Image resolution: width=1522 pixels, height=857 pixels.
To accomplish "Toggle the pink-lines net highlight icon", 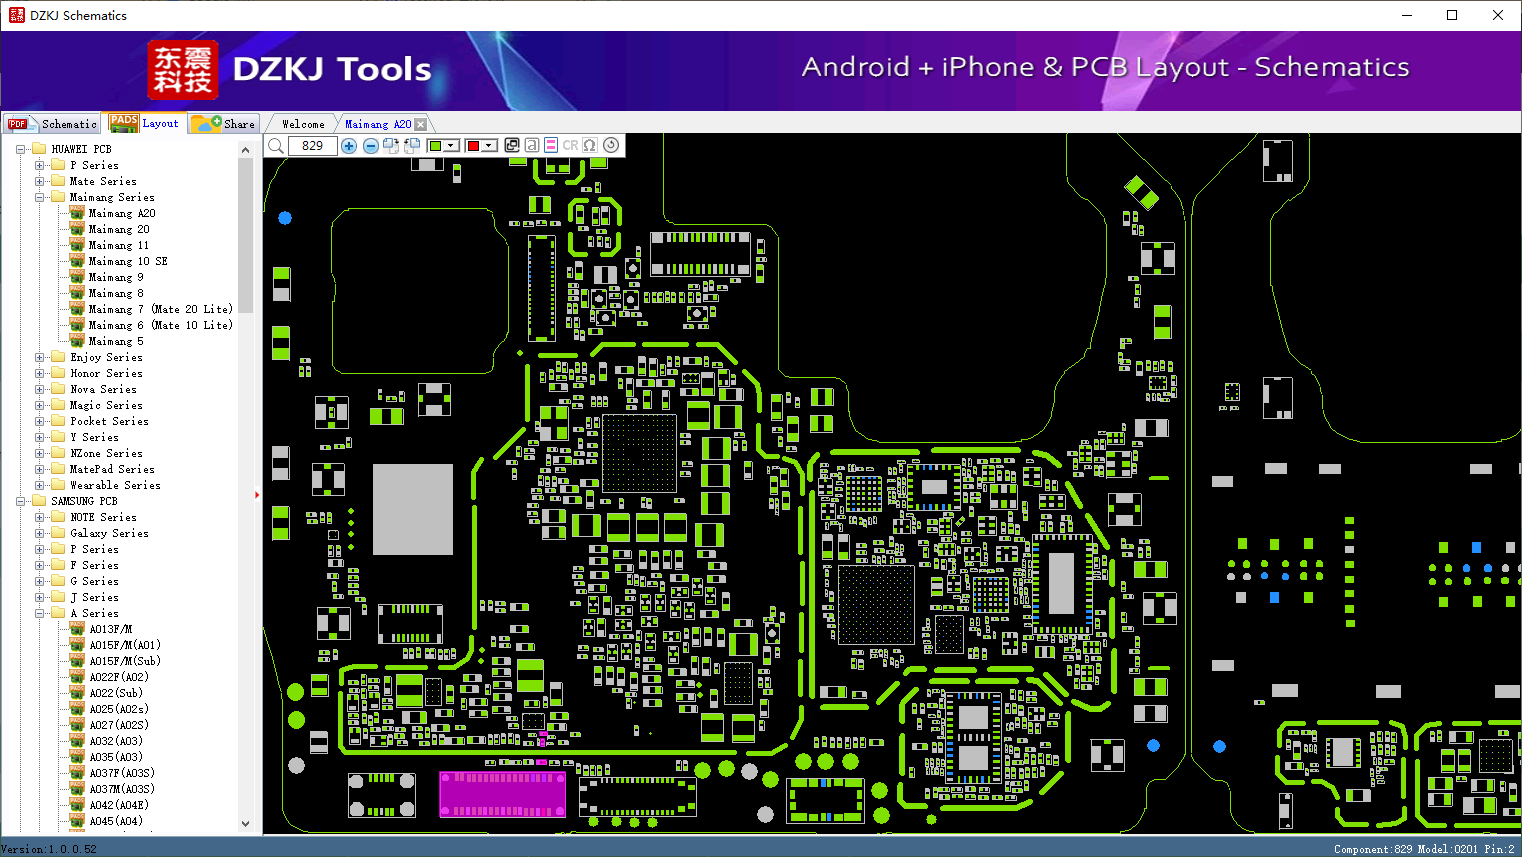I will click(551, 145).
